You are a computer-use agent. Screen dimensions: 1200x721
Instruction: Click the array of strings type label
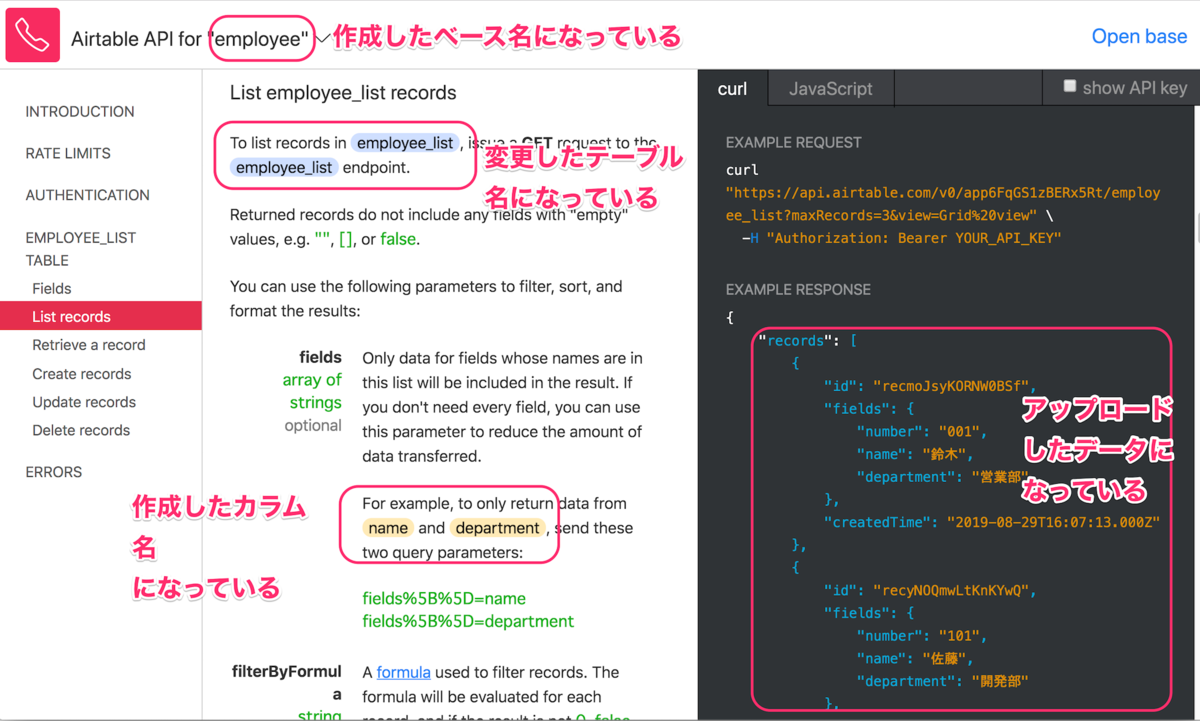tap(312, 391)
